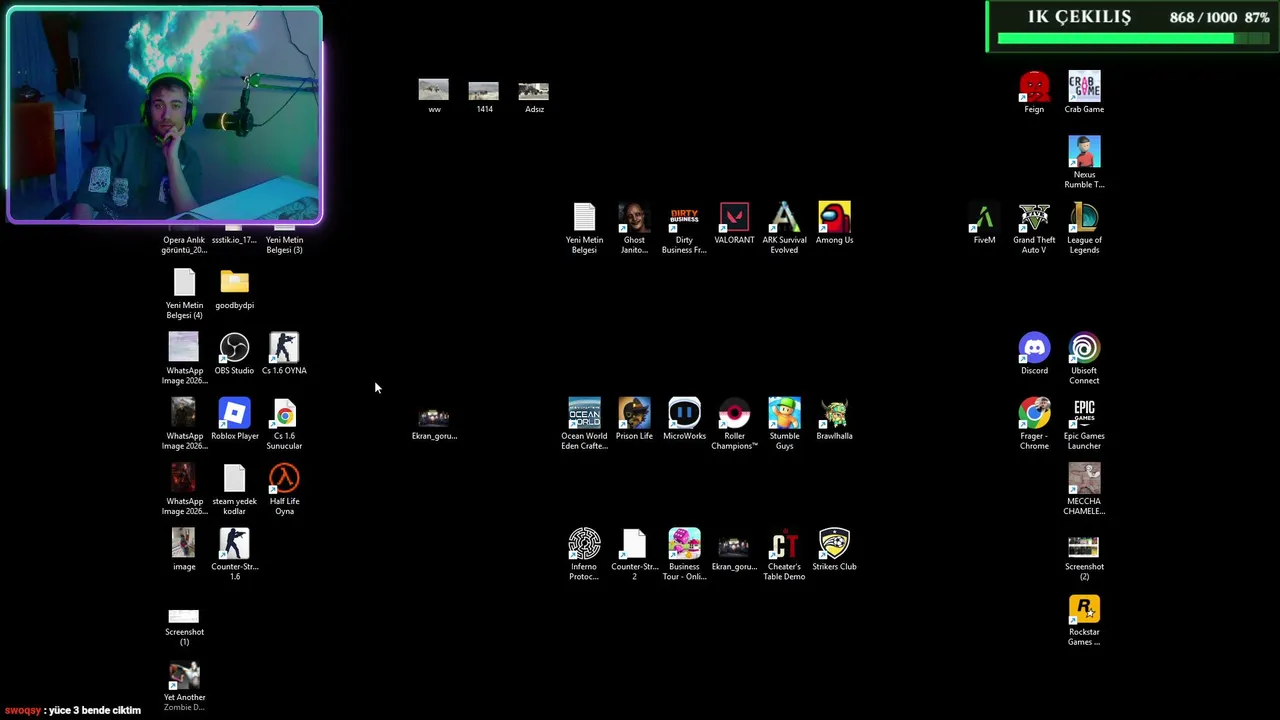Select the Counter-Strike 1.6 shortcut icon
The width and height of the screenshot is (1280, 720).
click(234, 545)
